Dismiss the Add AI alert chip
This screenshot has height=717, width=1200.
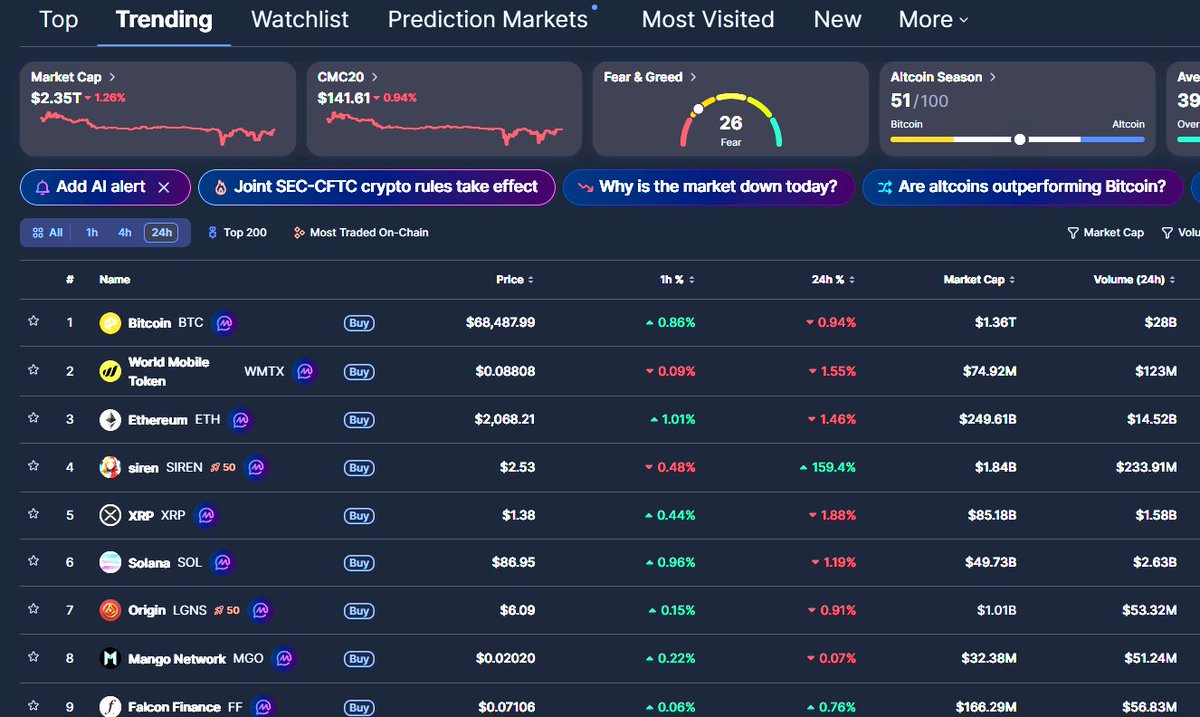point(164,187)
